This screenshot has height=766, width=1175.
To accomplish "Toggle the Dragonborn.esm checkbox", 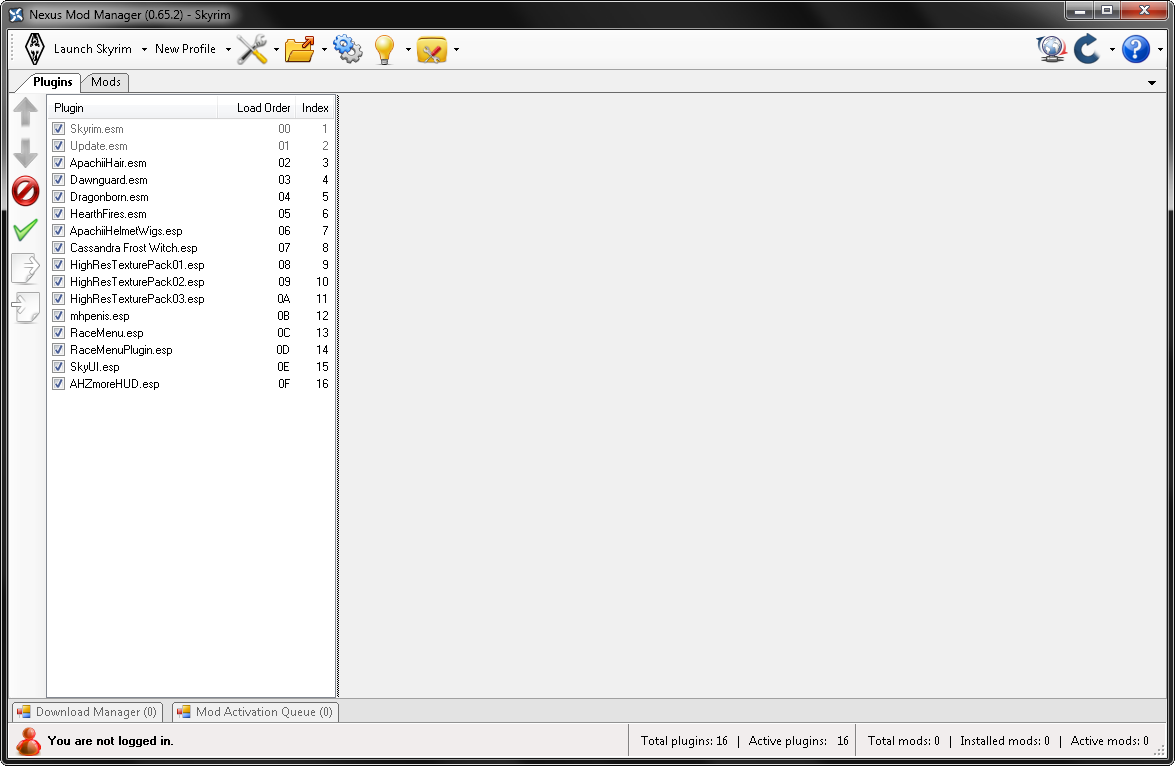I will point(58,196).
